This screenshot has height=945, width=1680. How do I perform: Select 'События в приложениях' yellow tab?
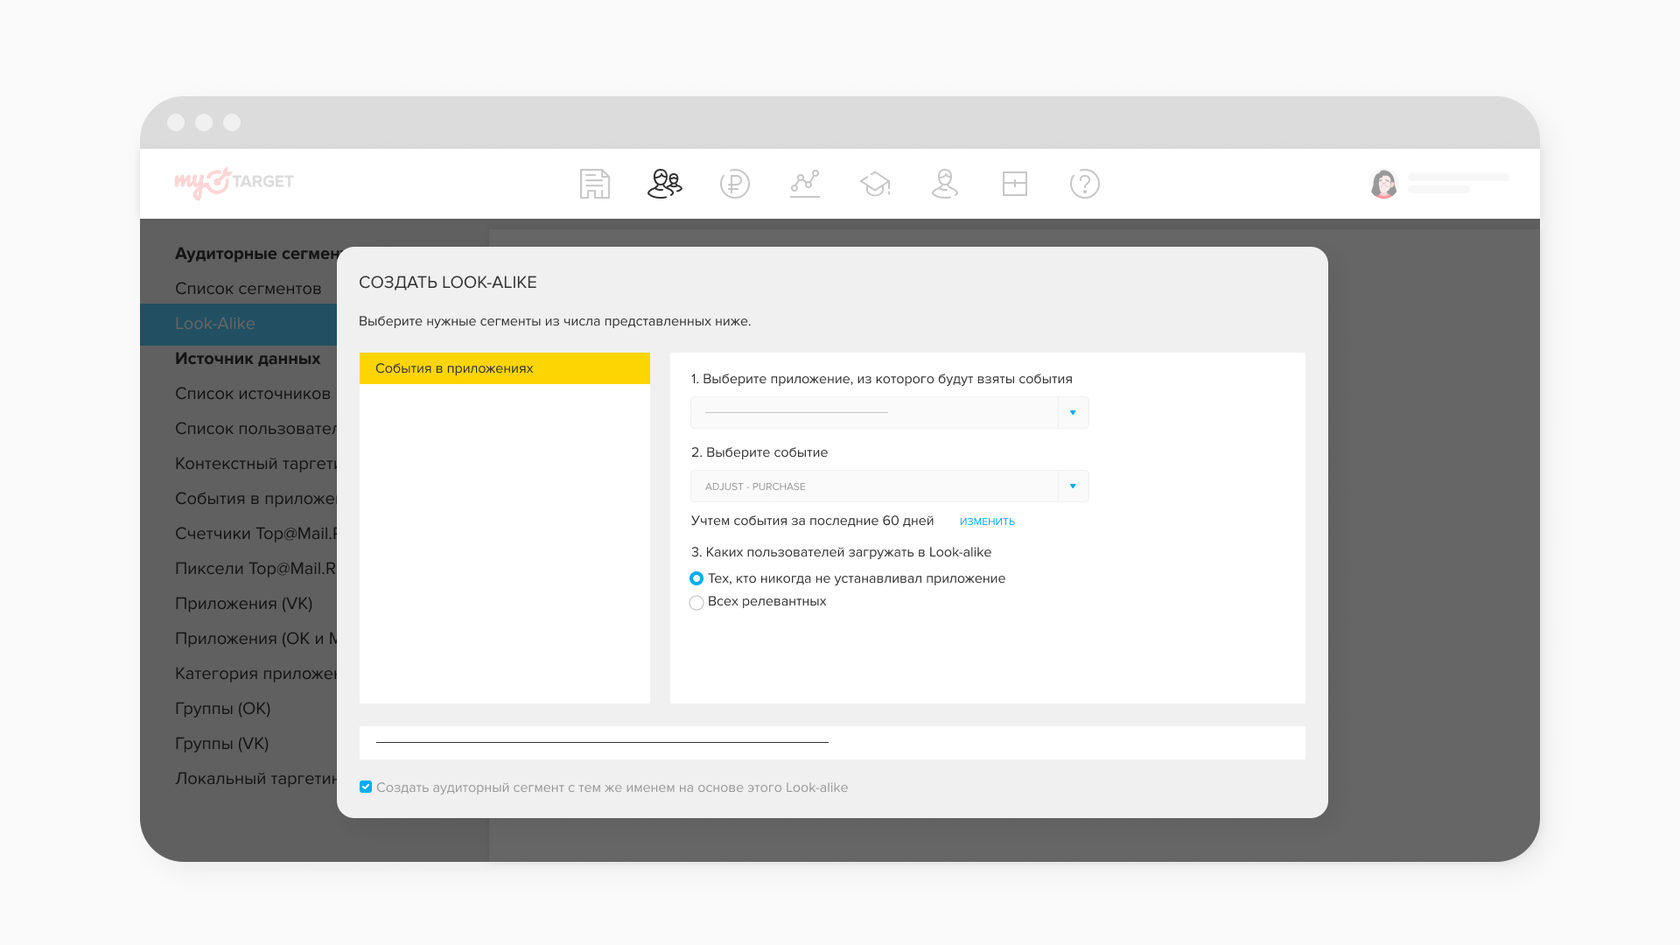tap(504, 368)
